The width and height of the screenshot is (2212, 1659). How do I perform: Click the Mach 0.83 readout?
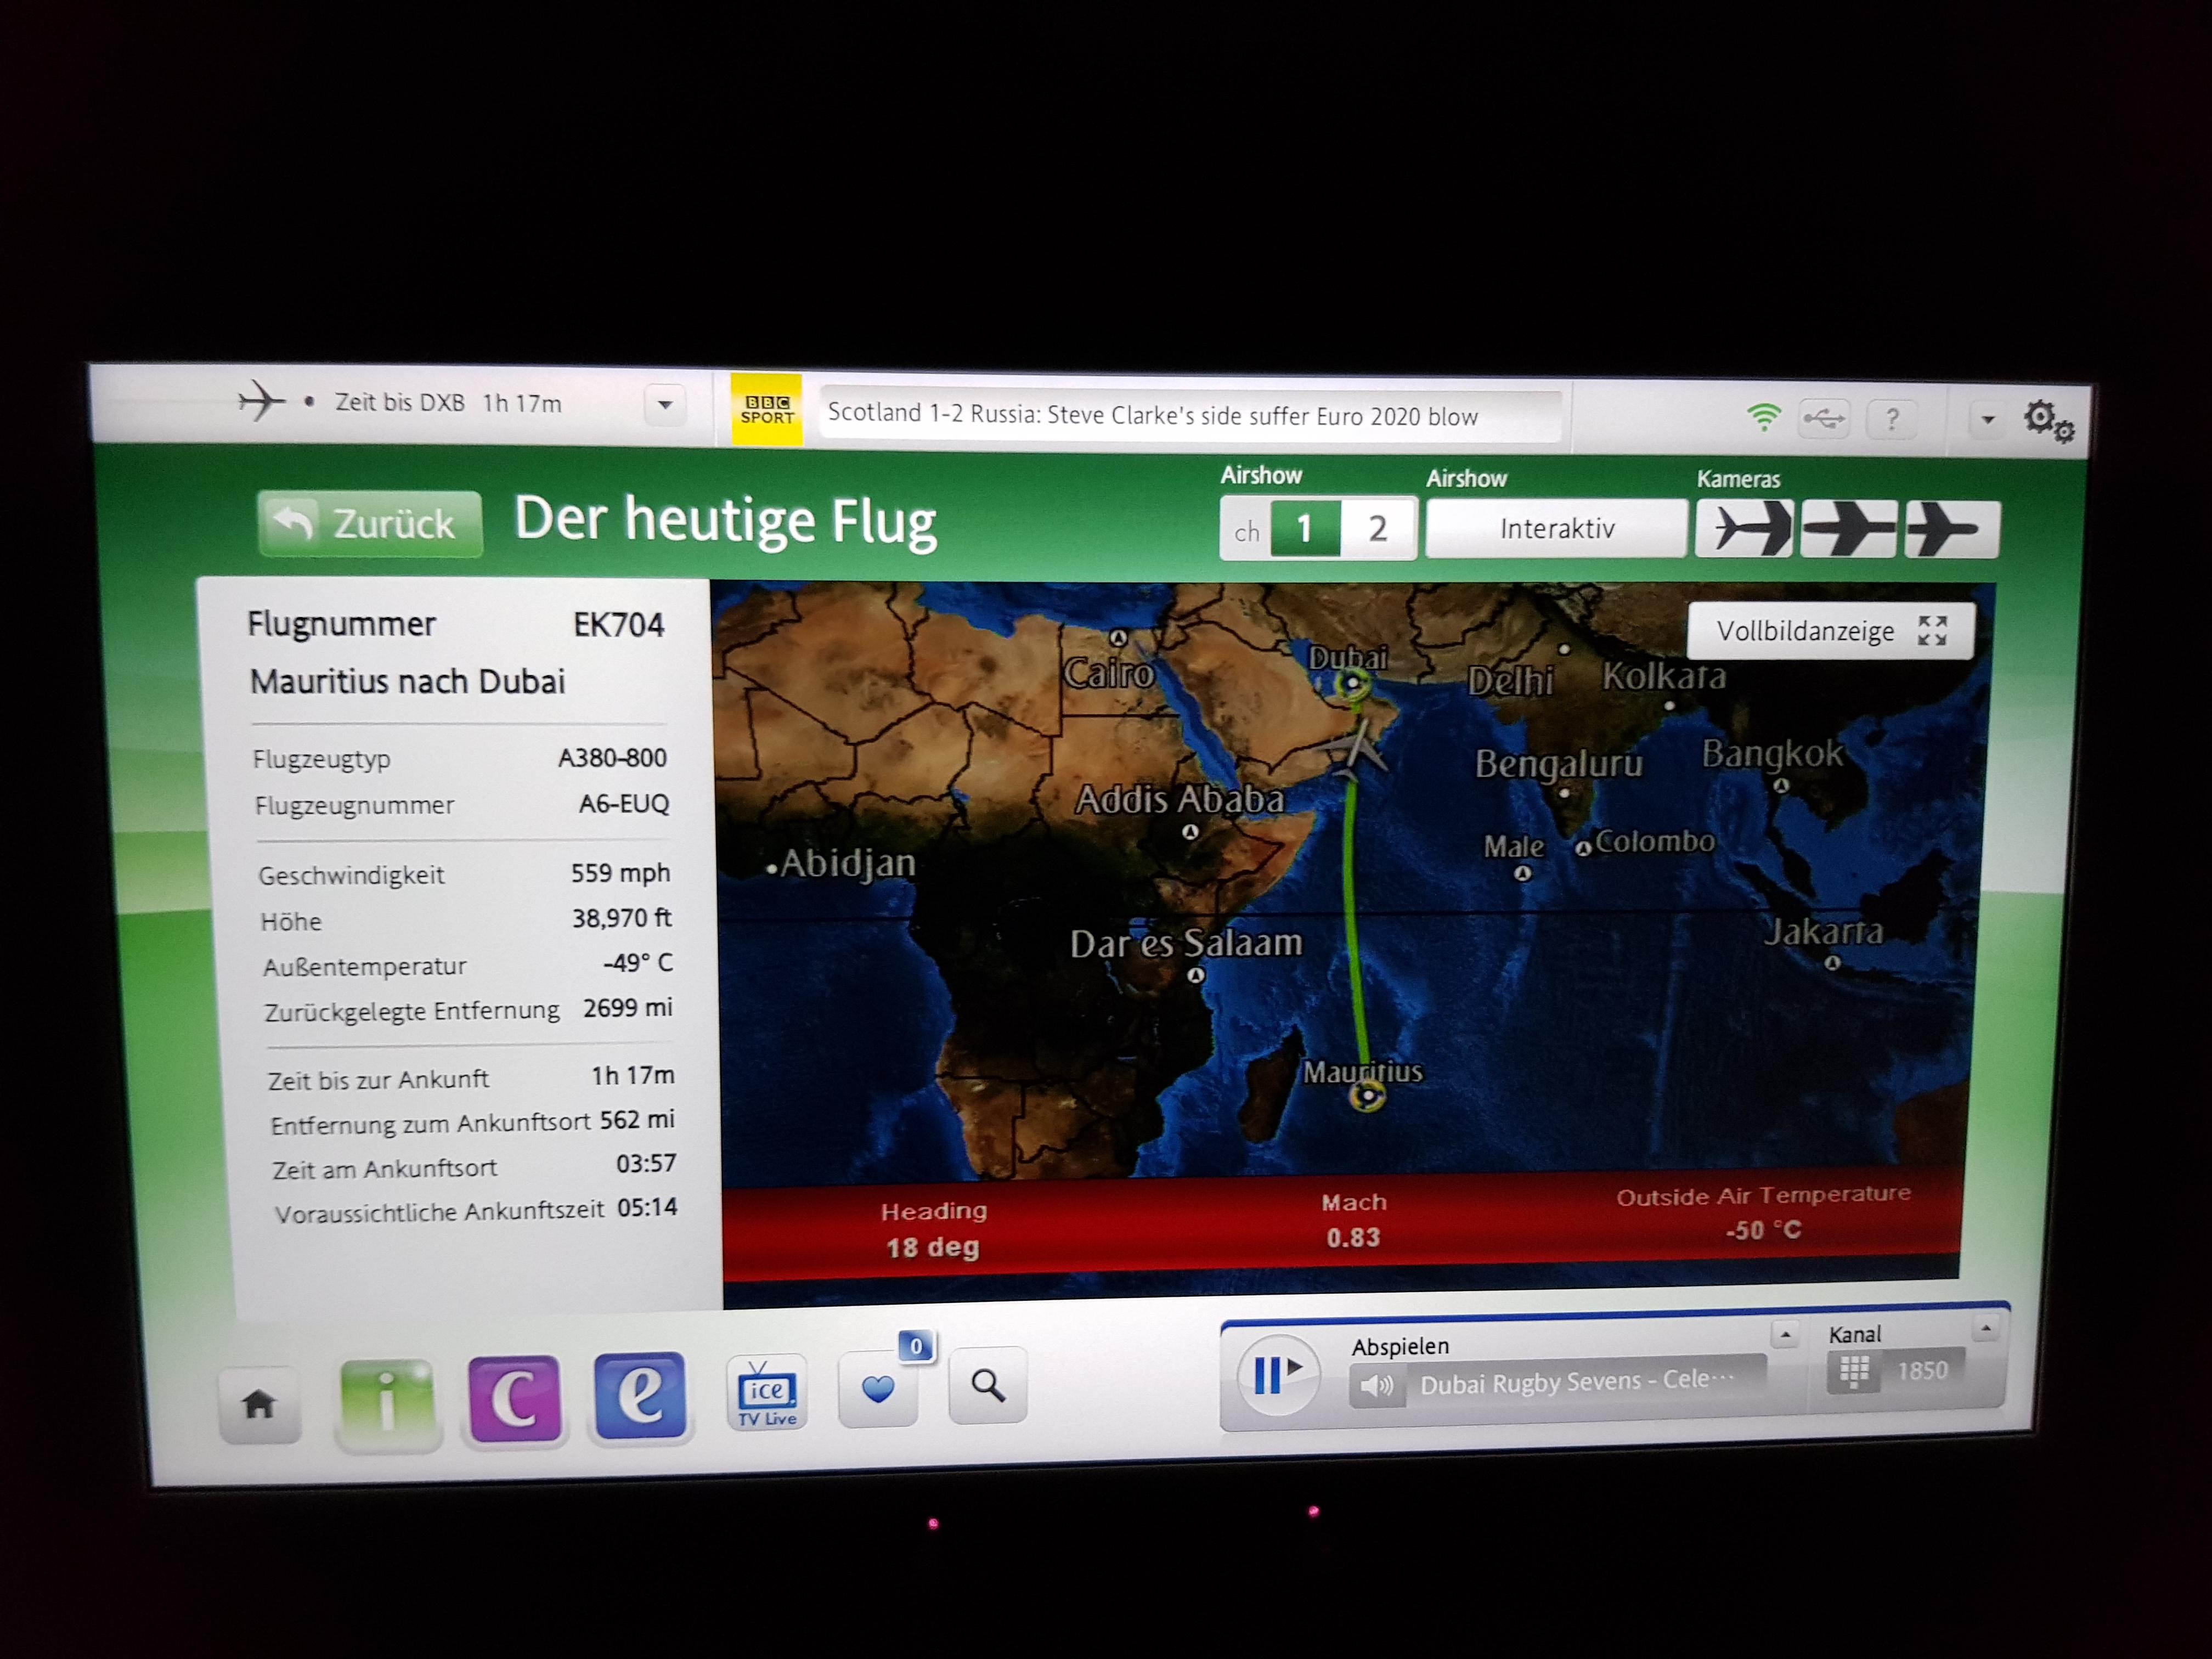click(x=1353, y=1220)
